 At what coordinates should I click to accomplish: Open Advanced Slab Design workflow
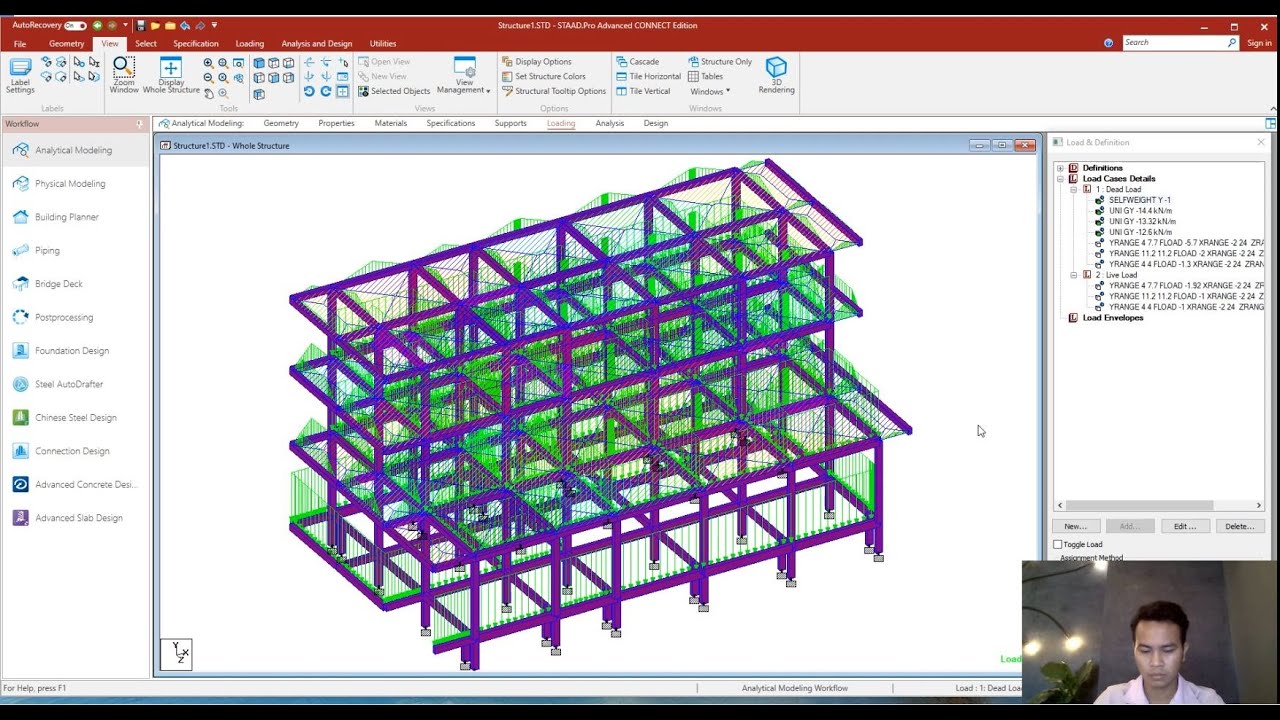click(75, 518)
